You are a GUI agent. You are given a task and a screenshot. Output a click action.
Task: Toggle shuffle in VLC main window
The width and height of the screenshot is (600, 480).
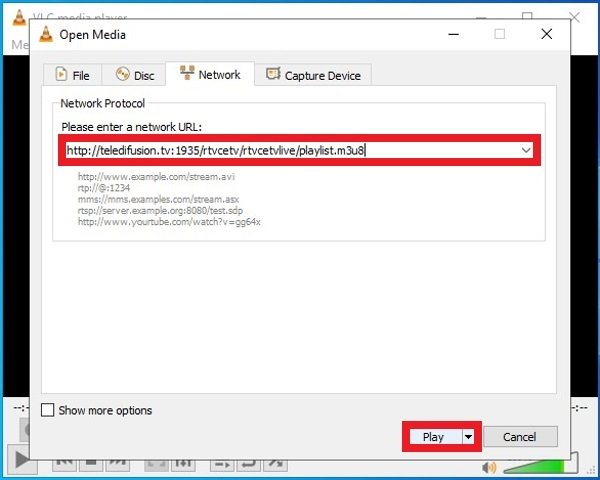coord(276,464)
